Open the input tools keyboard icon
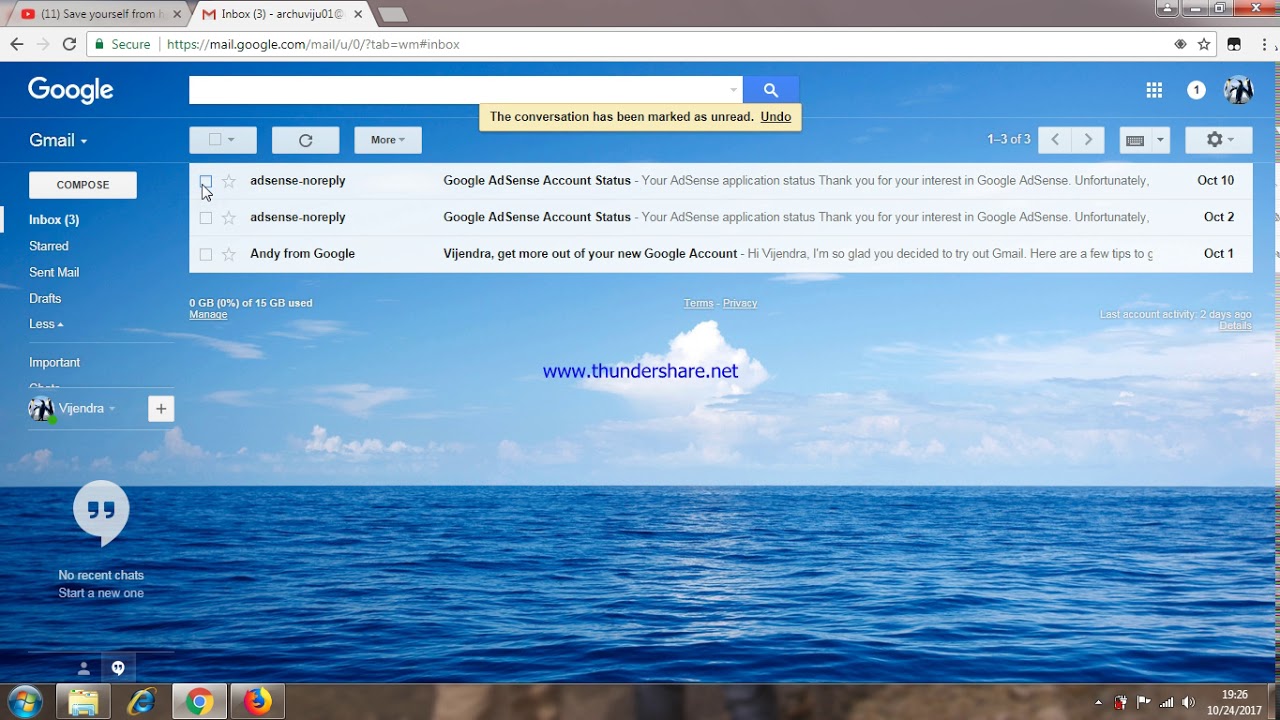The width and height of the screenshot is (1280, 720). click(x=1135, y=140)
